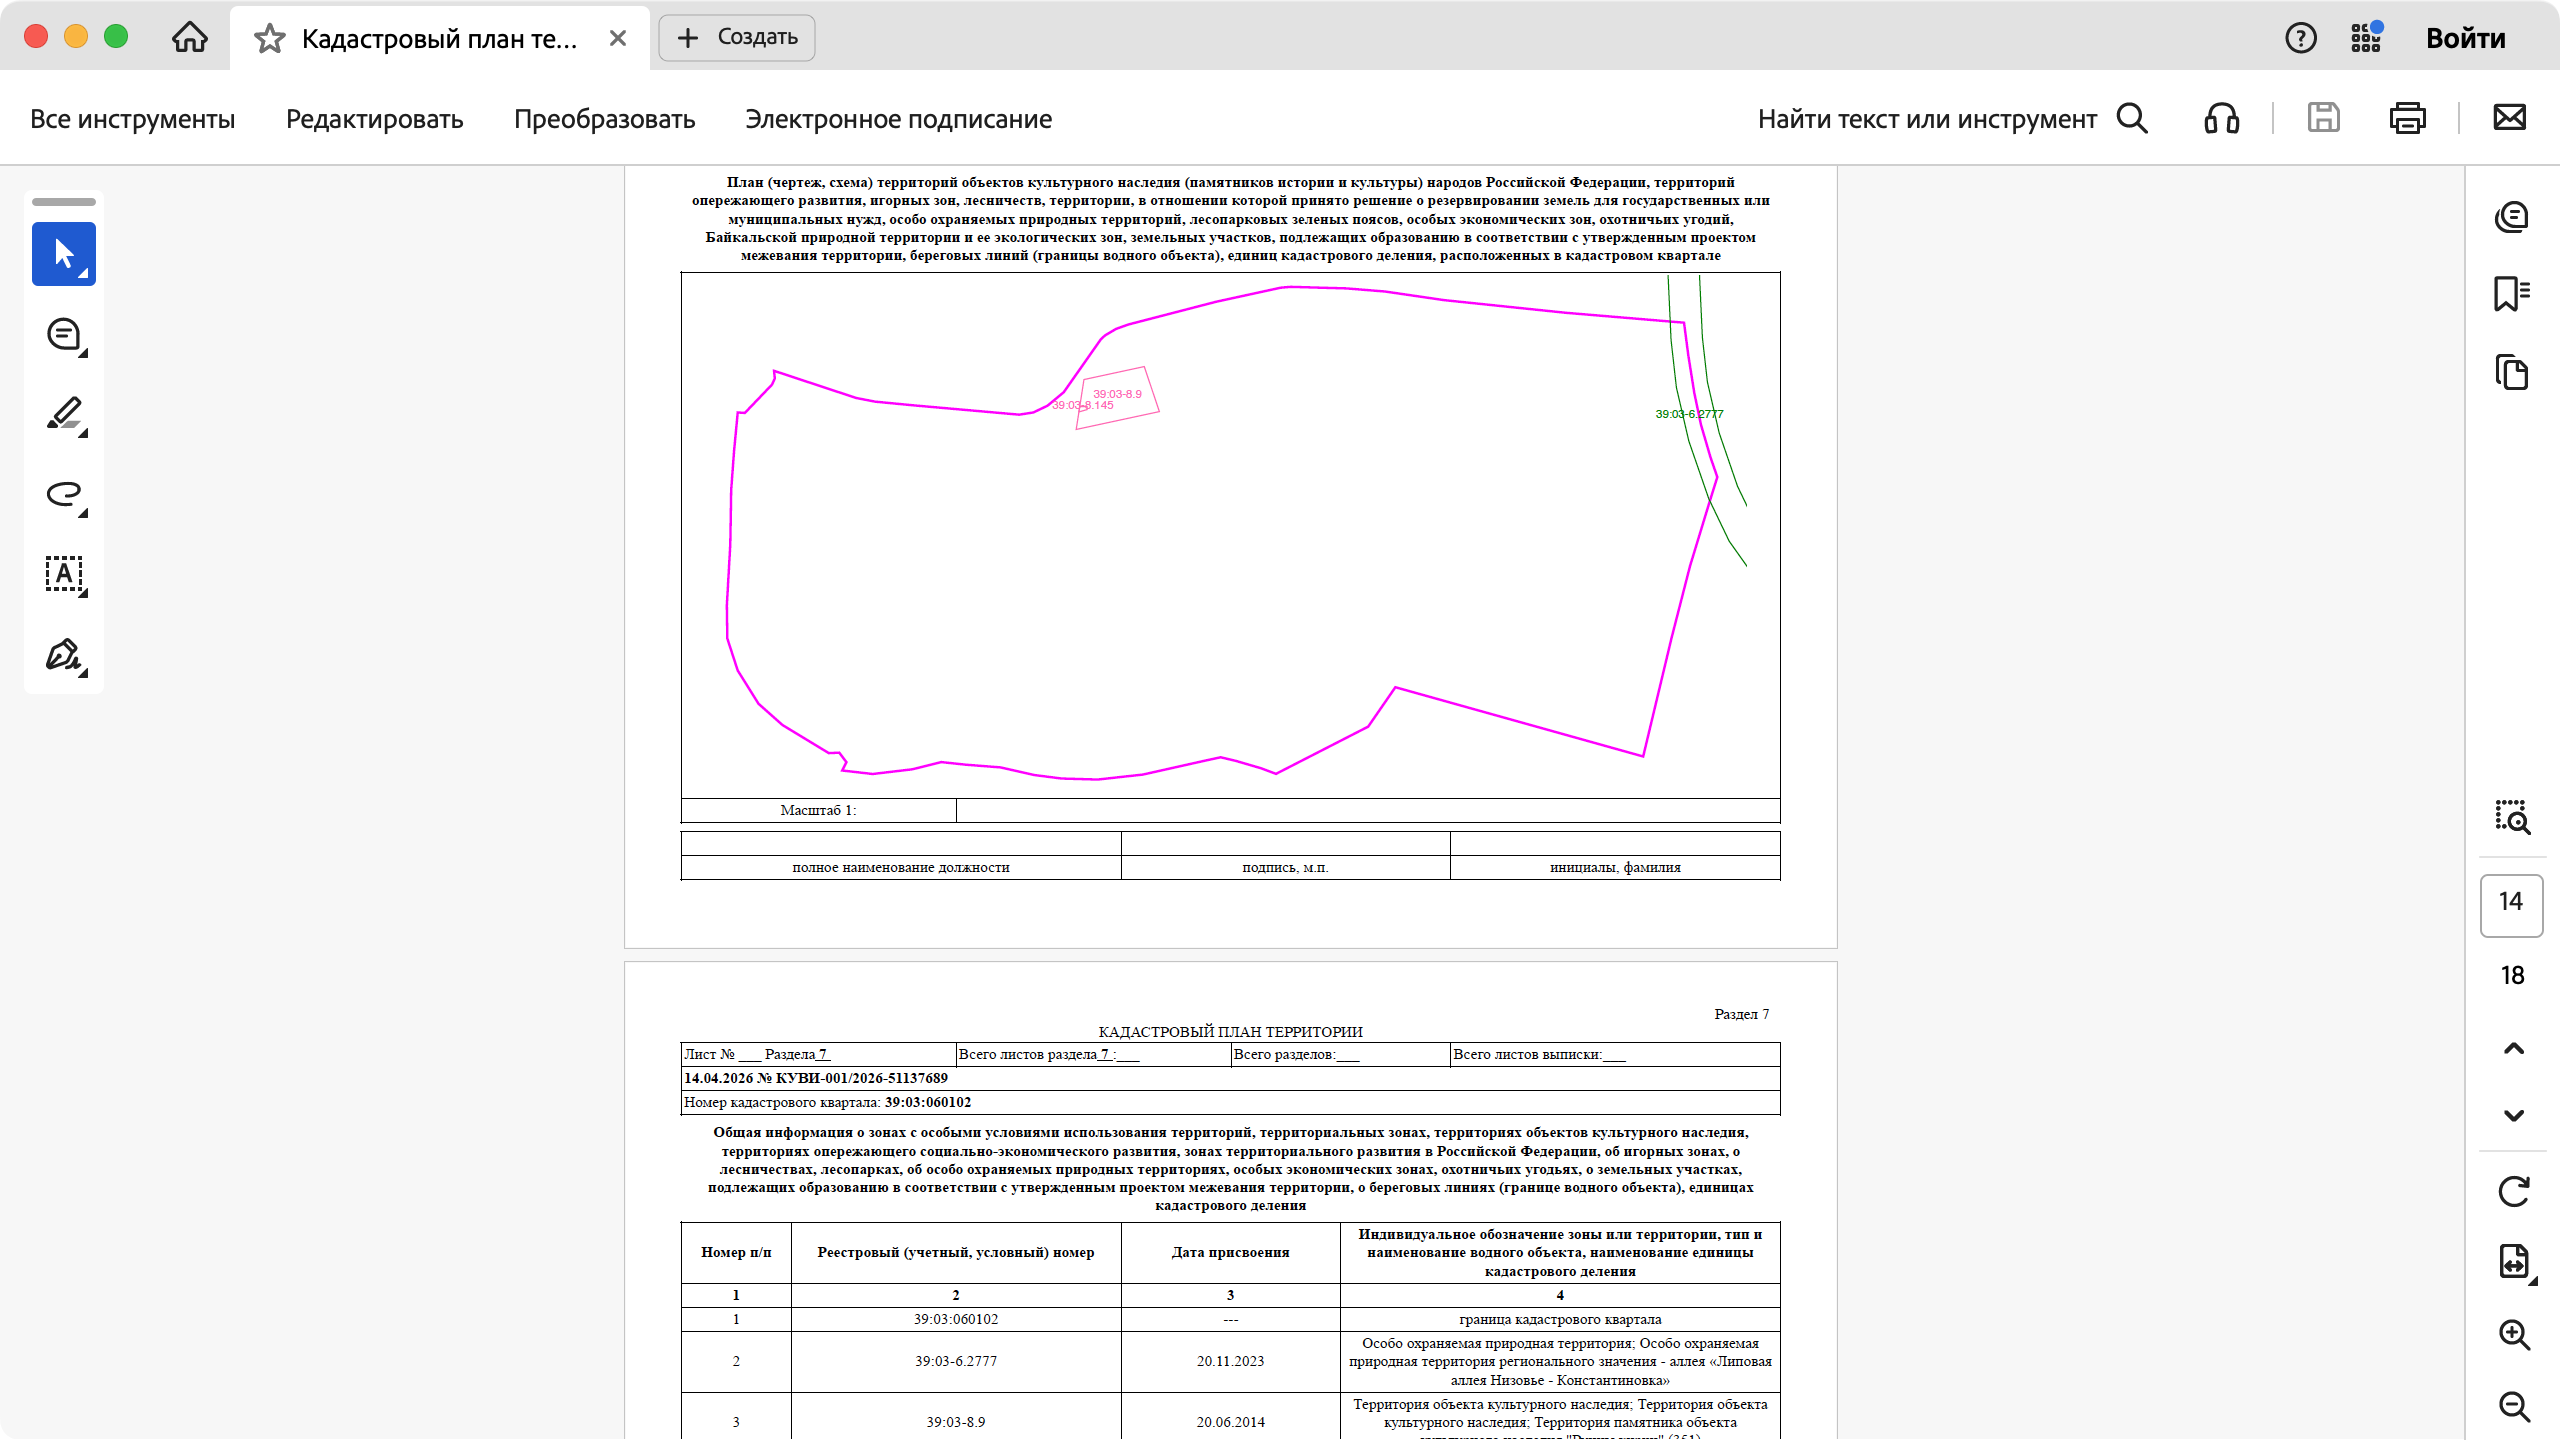Zoom in with the plus magnifier
The width and height of the screenshot is (2560, 1440).
(2514, 1335)
